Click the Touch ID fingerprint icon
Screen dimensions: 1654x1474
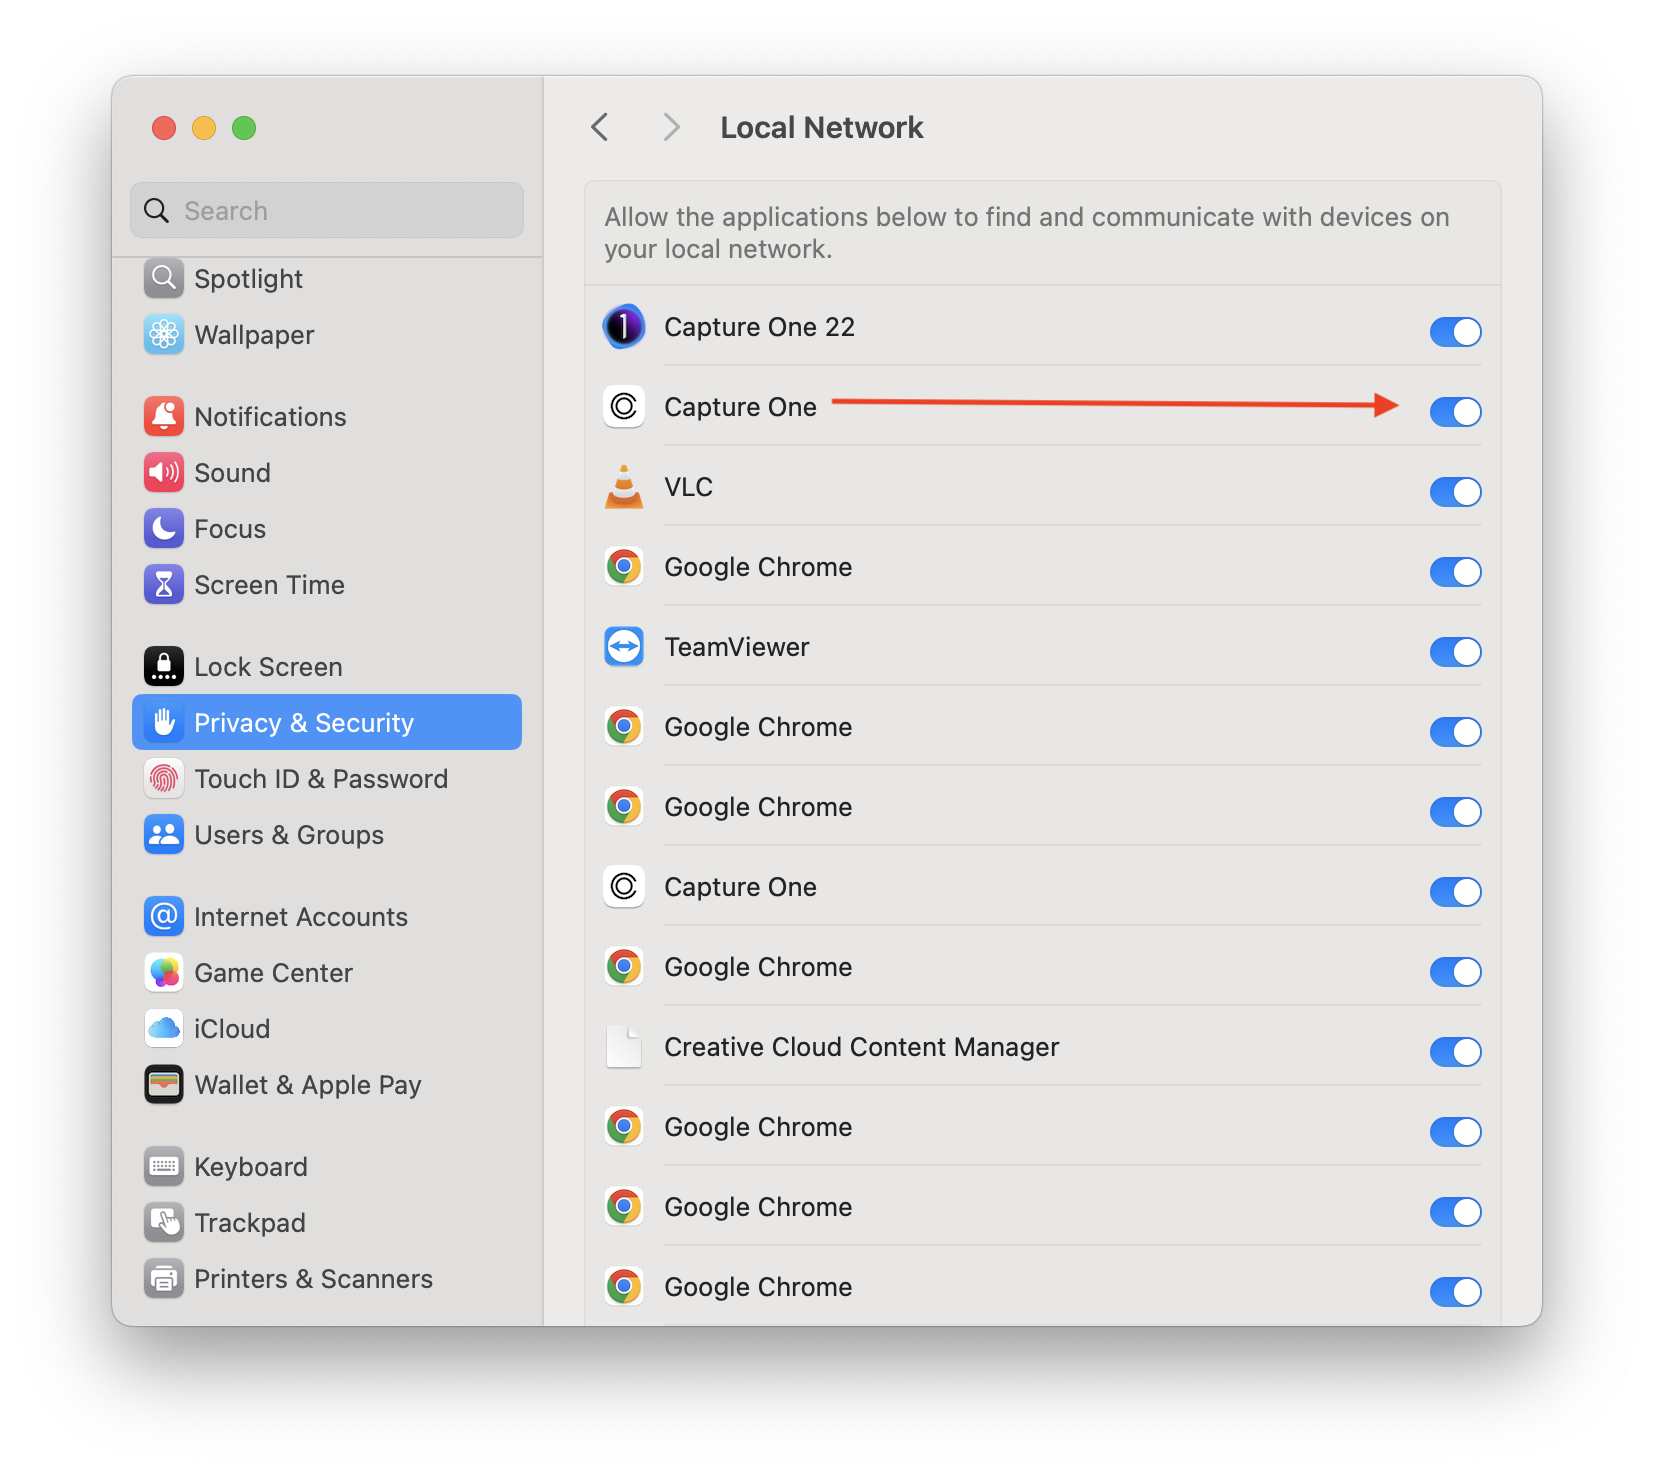[164, 778]
